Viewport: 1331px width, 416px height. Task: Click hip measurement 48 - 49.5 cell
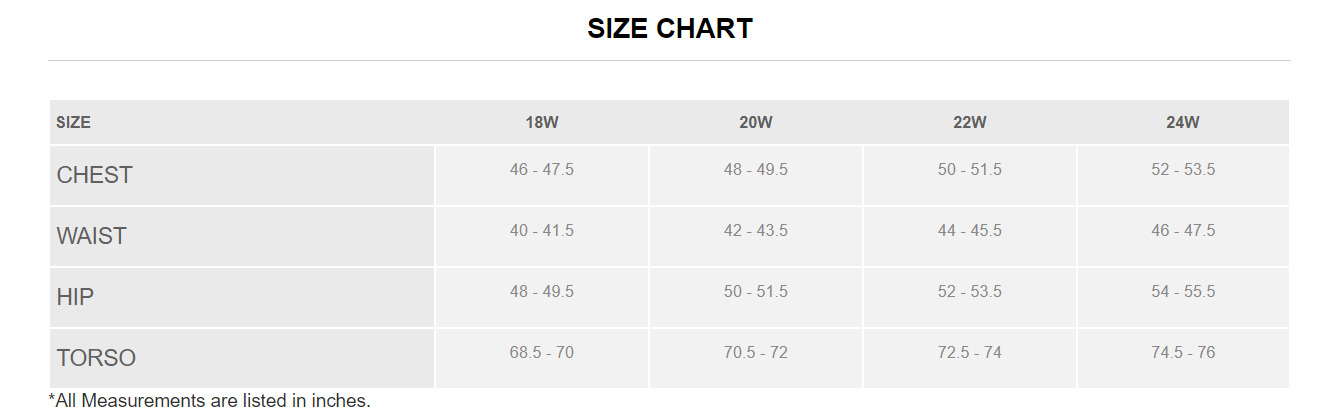tap(542, 292)
